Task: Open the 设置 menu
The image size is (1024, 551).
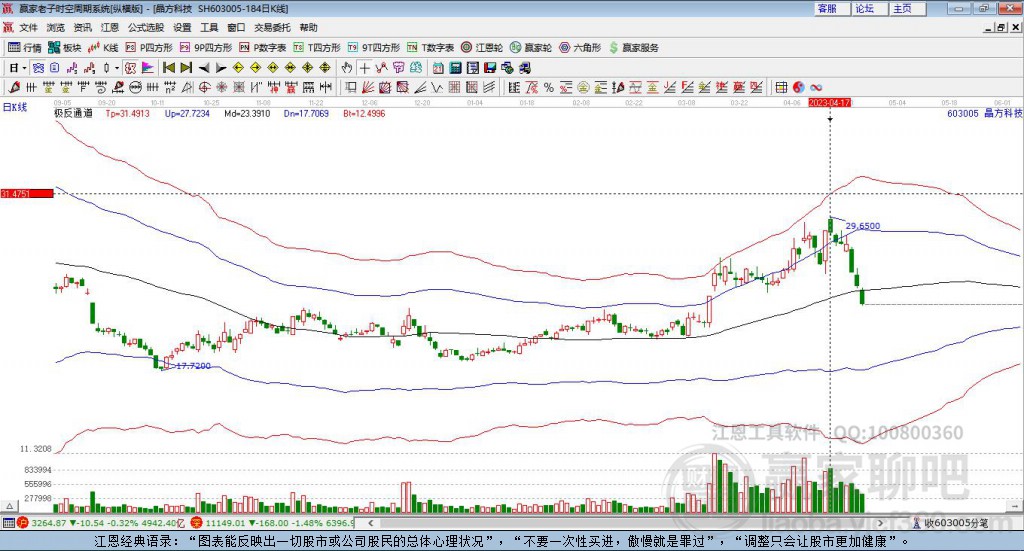Action: click(182, 27)
